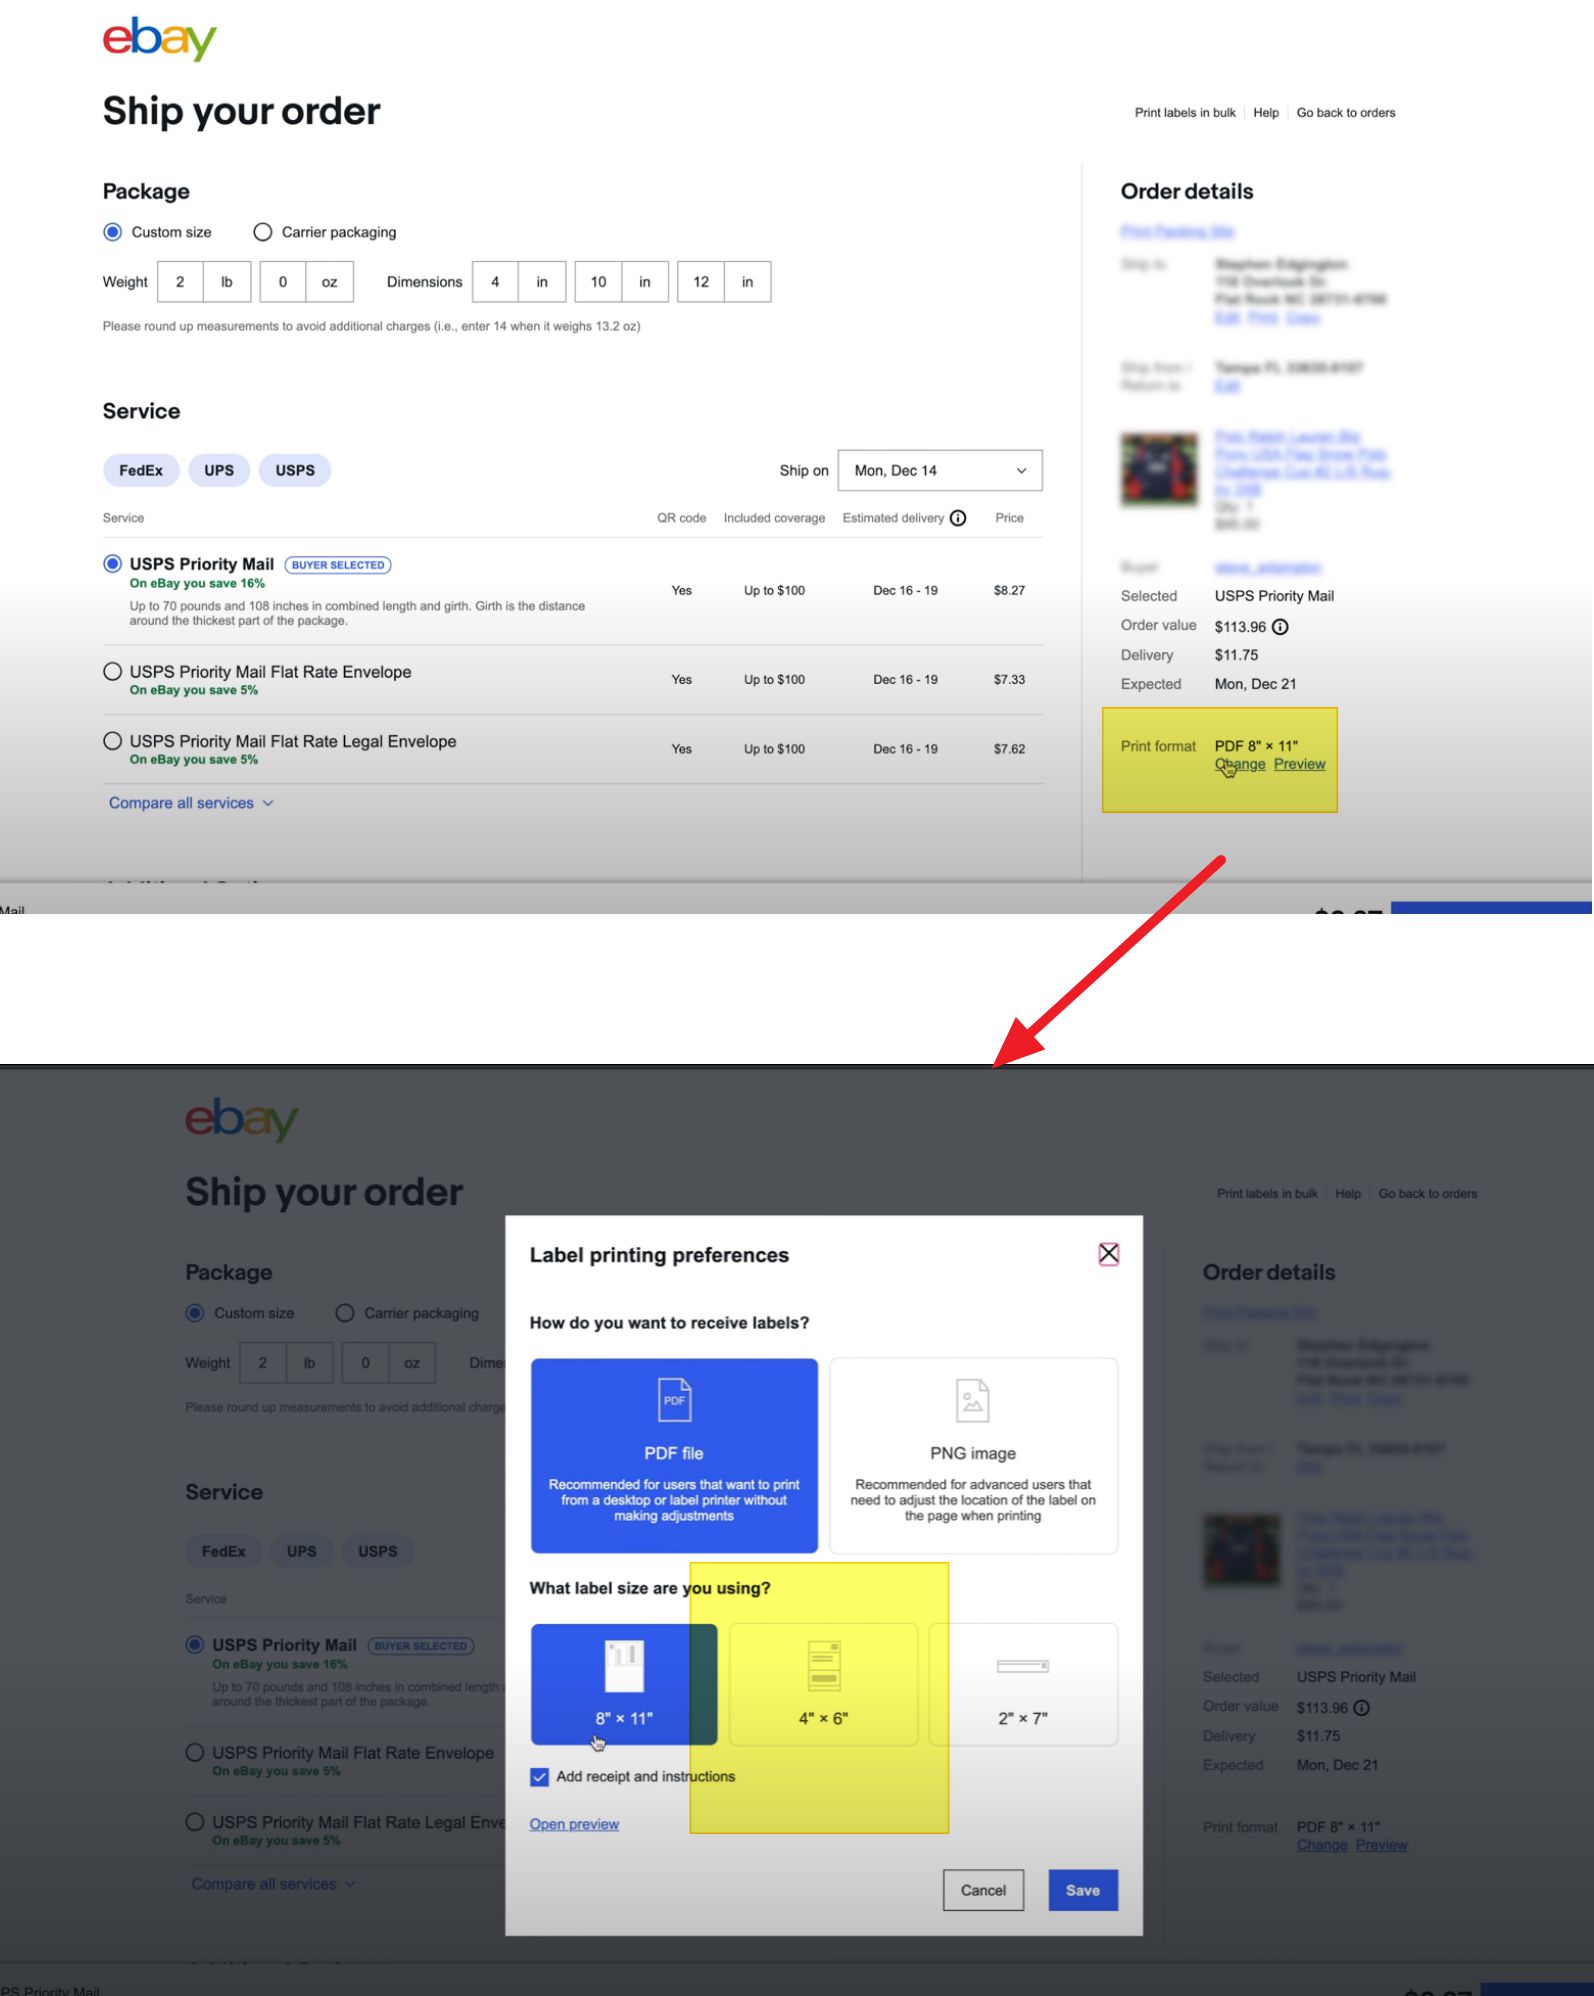Select the 2" × 7" label size icon

tap(1022, 1666)
